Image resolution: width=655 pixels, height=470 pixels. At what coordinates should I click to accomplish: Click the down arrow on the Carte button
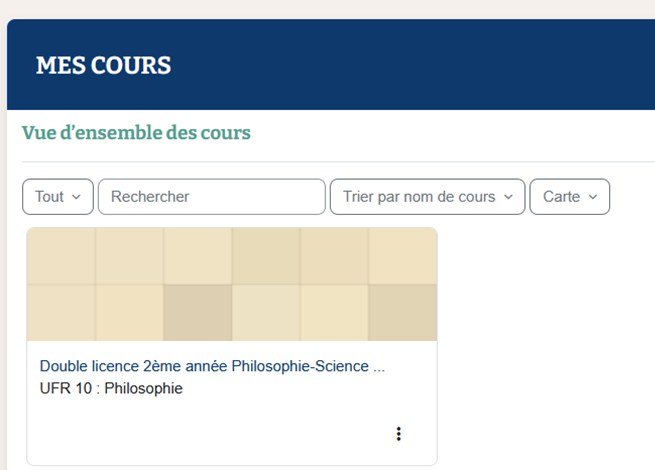pos(593,197)
